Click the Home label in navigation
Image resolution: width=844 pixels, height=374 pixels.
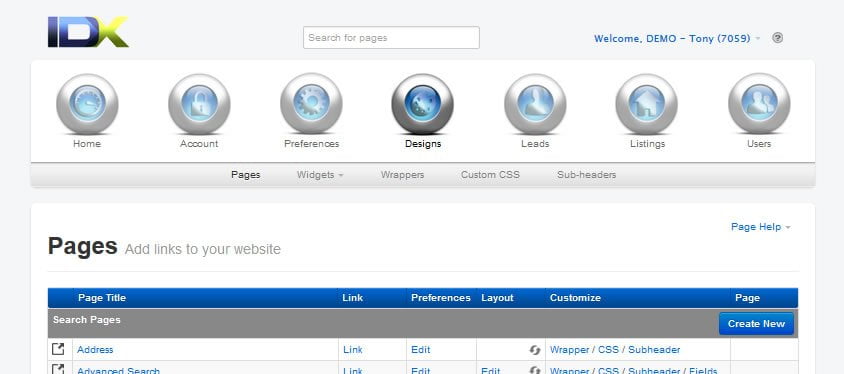click(x=87, y=144)
